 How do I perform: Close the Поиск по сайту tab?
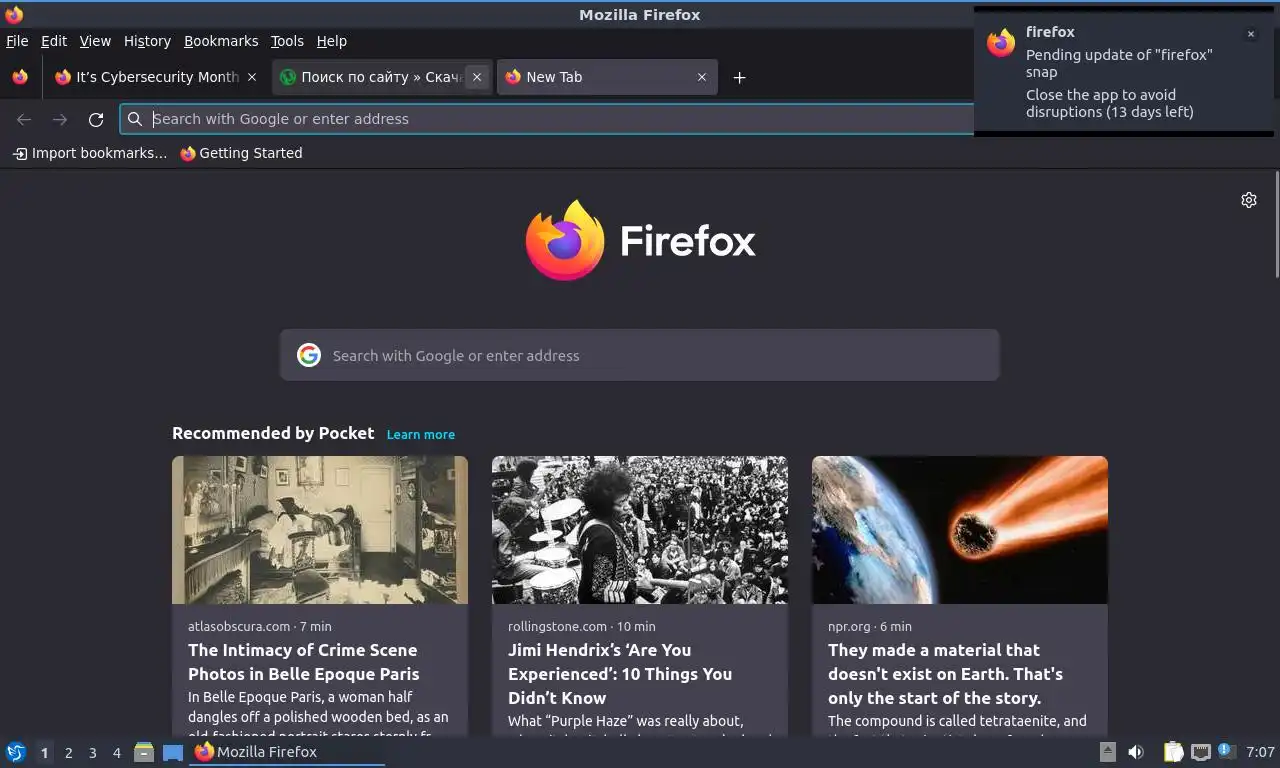coord(477,77)
